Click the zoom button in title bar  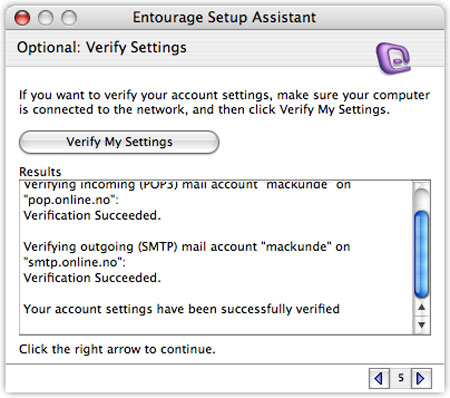(69, 17)
